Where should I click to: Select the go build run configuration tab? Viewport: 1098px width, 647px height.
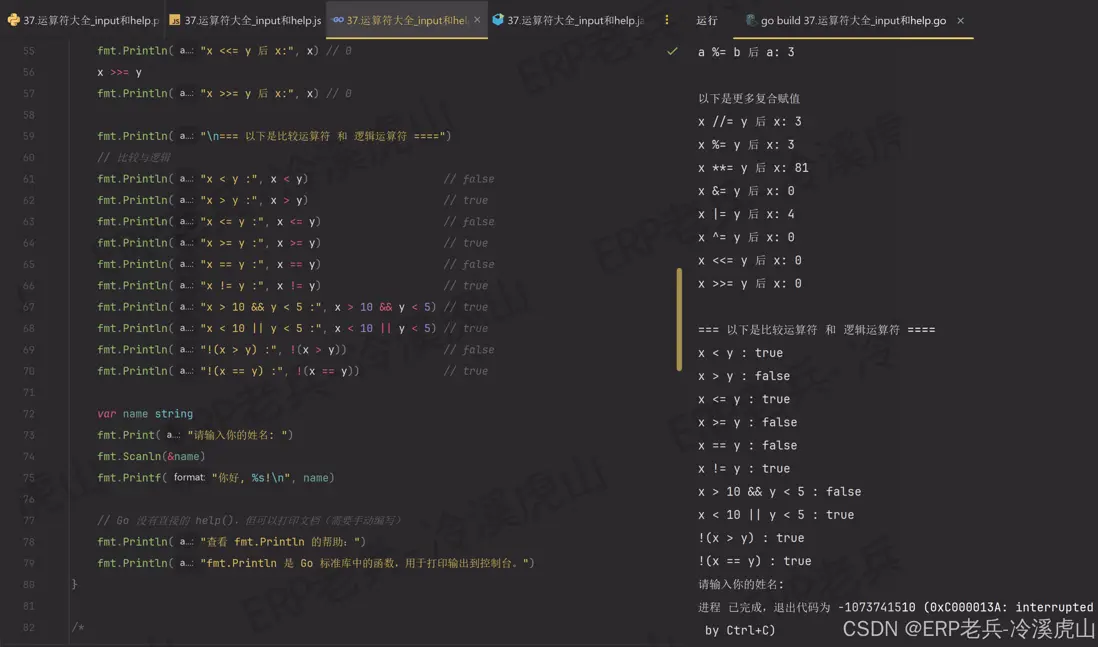pos(853,20)
